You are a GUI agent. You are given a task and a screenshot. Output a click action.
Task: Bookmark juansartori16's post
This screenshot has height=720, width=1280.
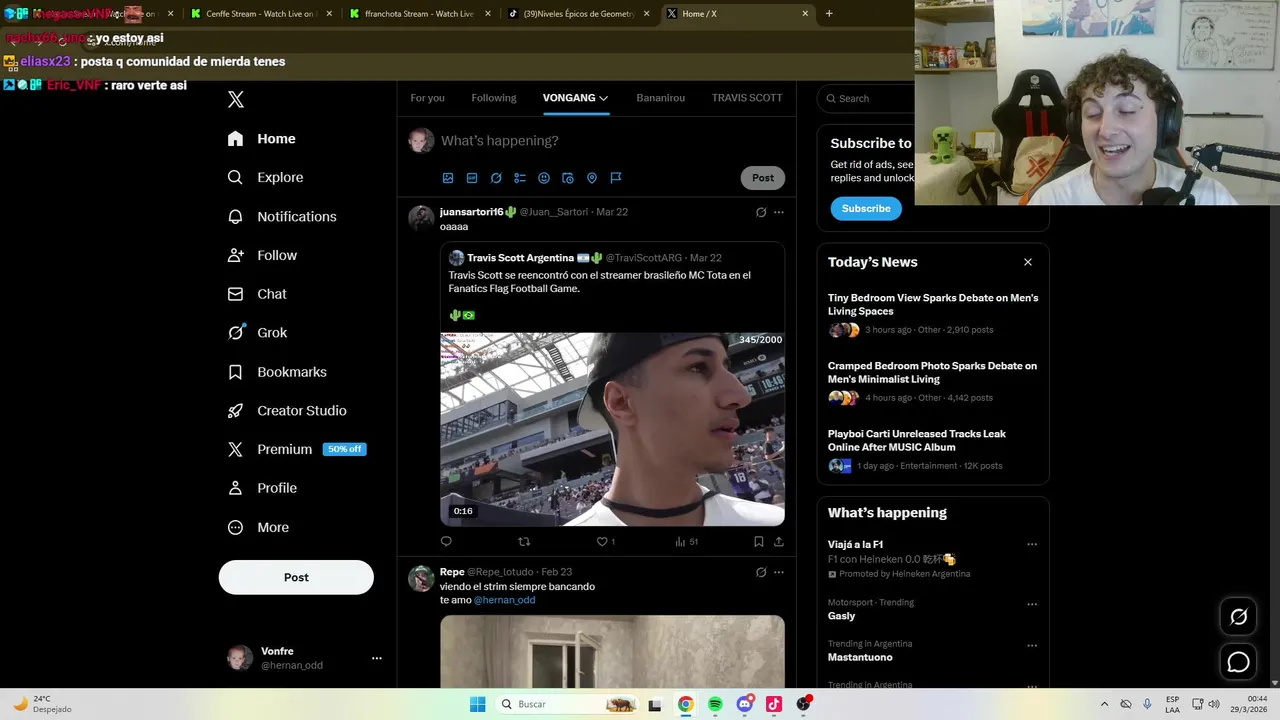click(x=759, y=542)
